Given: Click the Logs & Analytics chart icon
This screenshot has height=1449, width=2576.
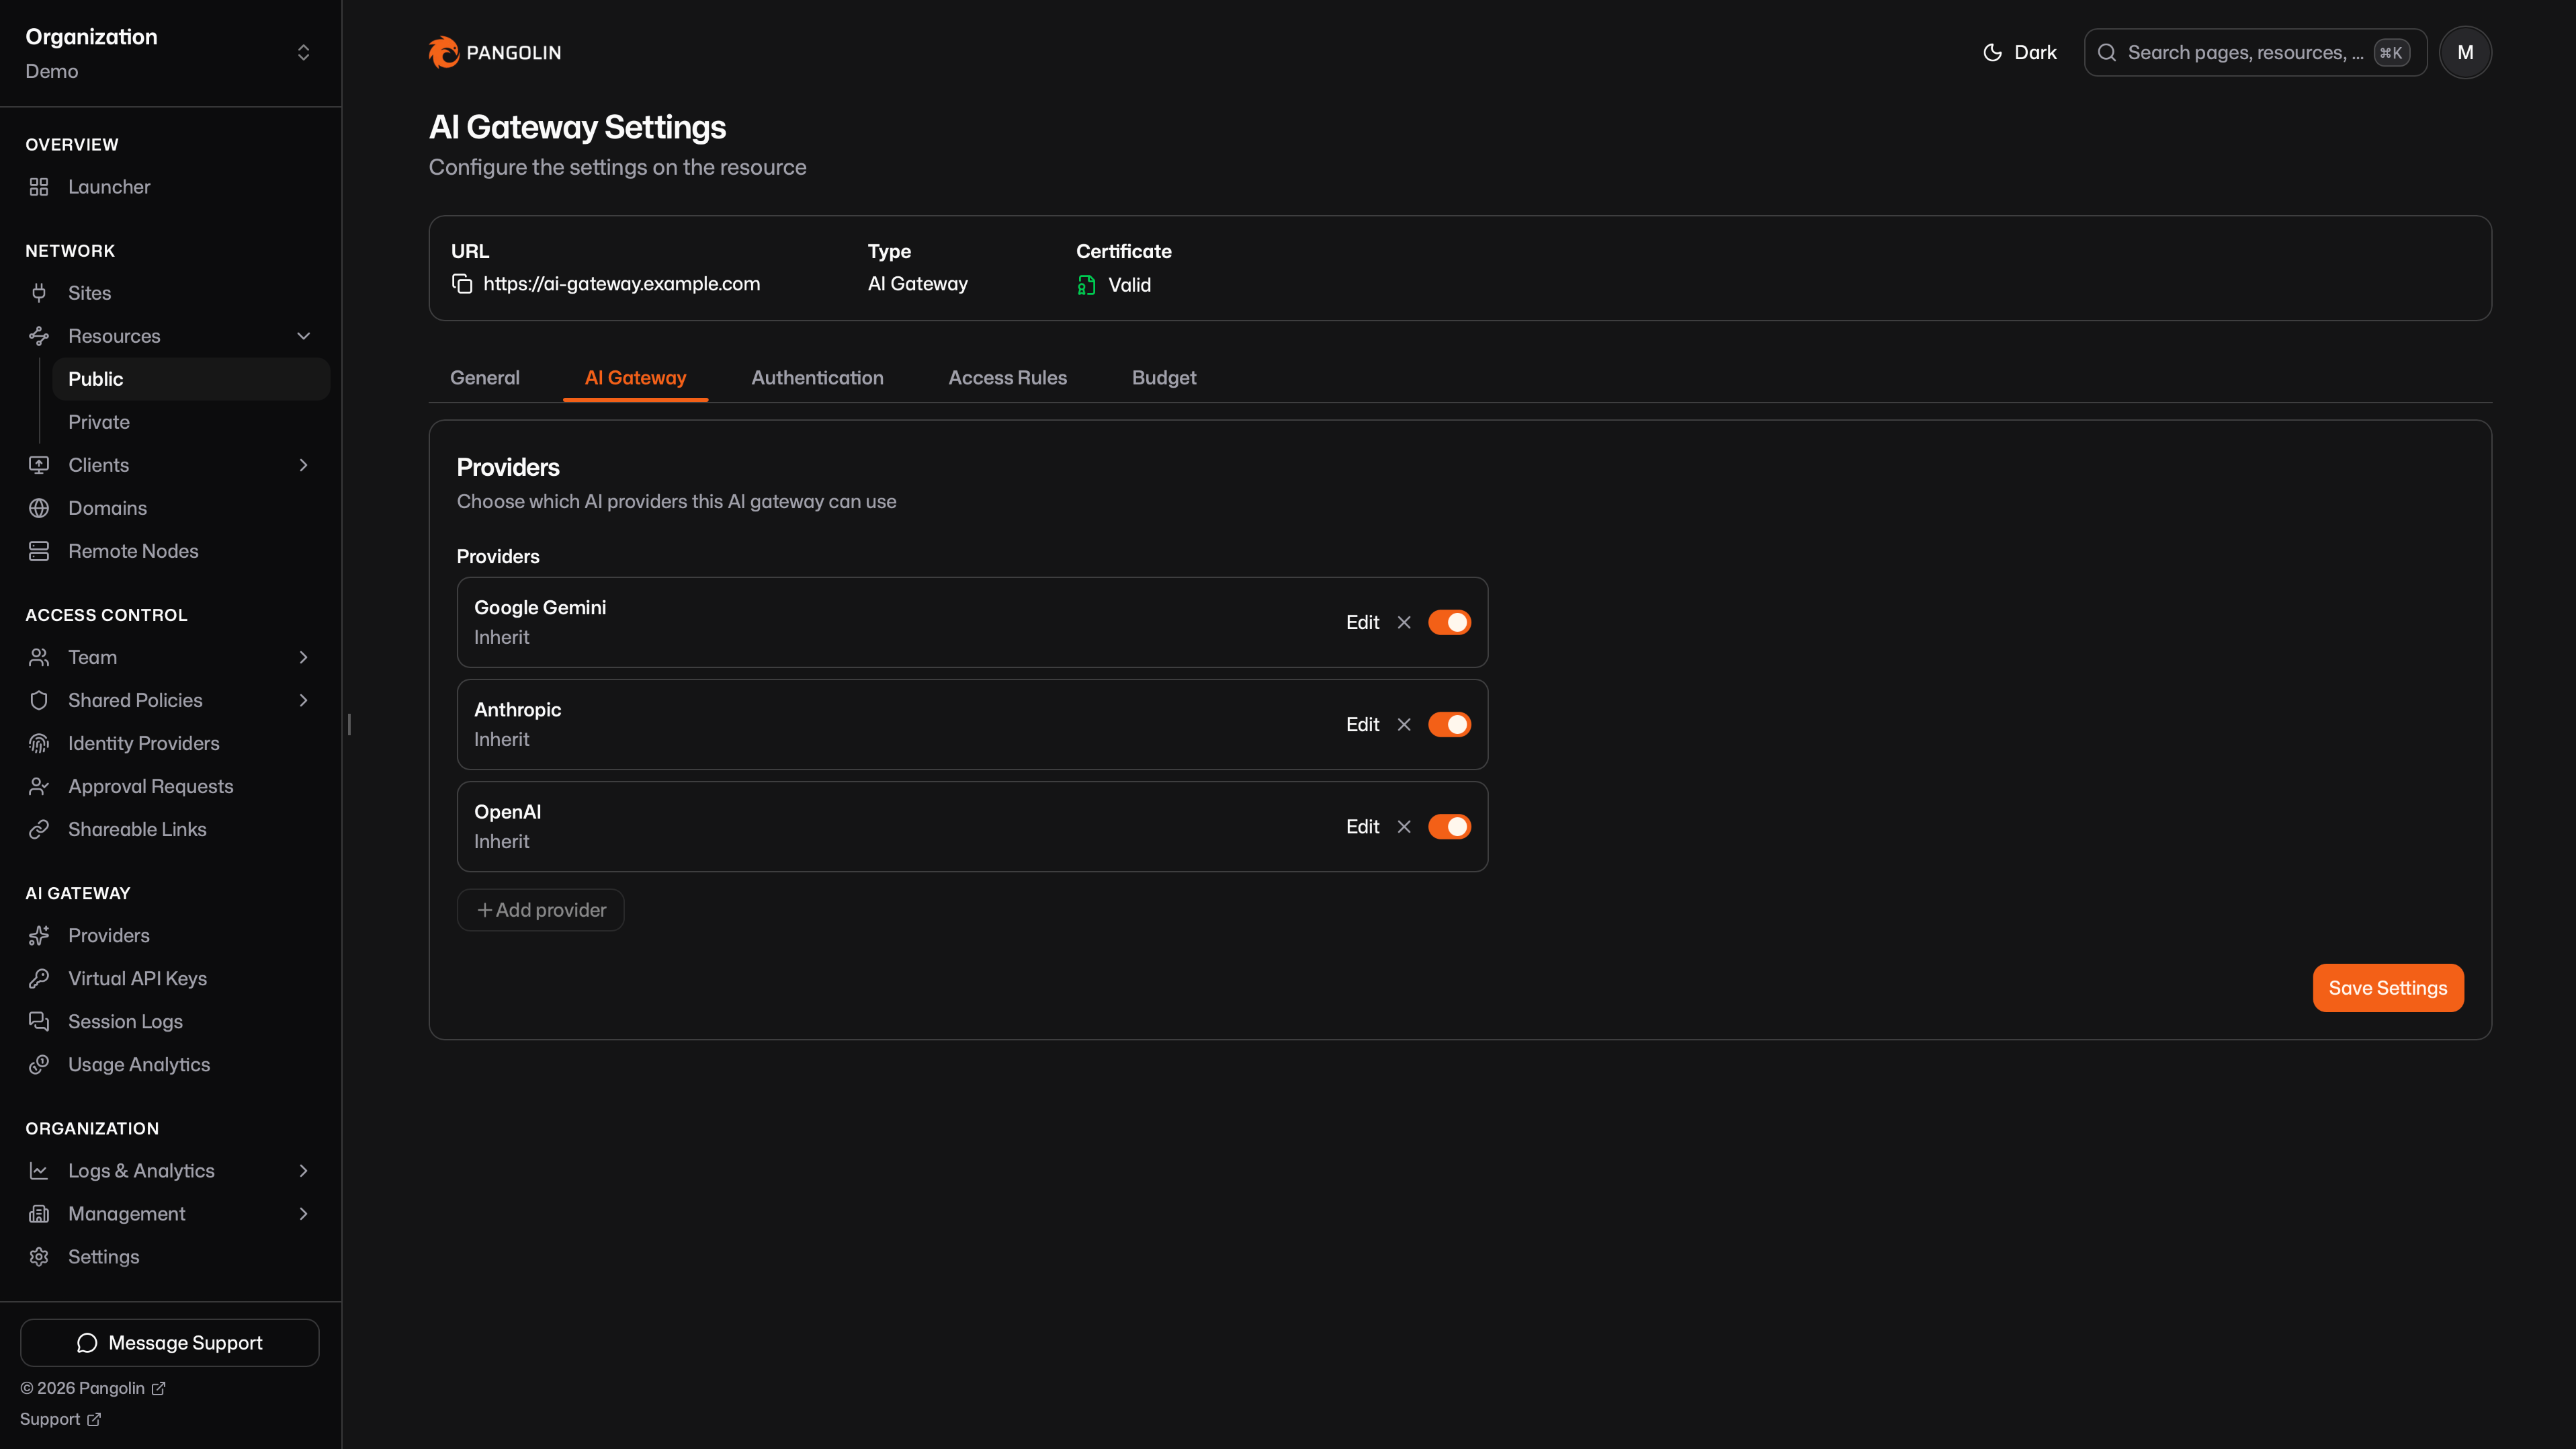Looking at the screenshot, I should [x=39, y=1170].
